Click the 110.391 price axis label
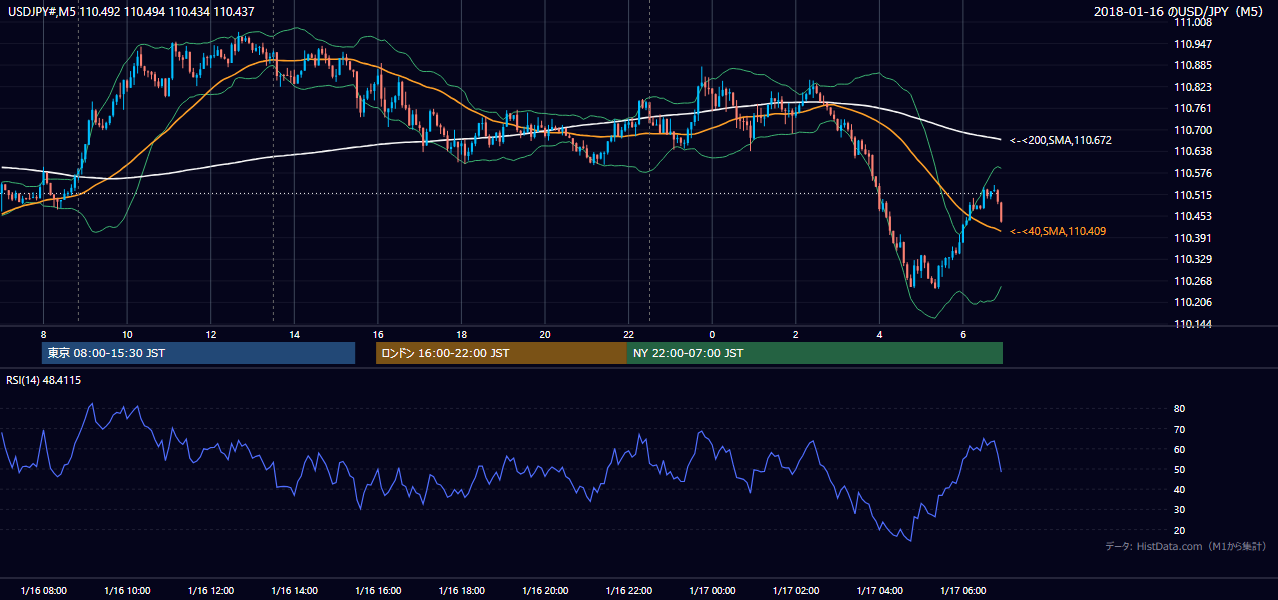 [x=1194, y=238]
